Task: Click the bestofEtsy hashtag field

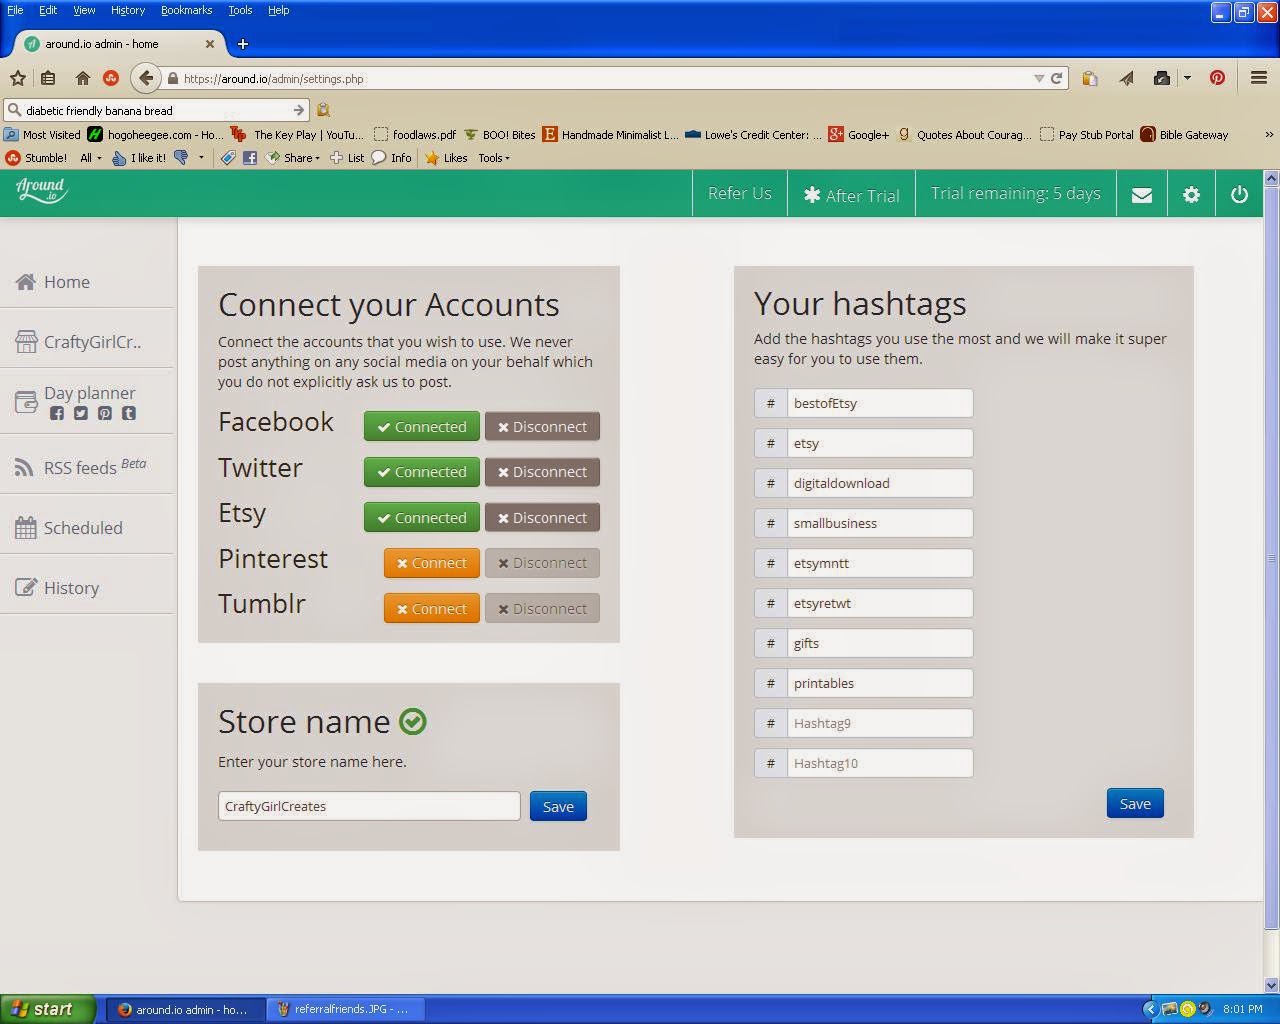Action: 880,403
